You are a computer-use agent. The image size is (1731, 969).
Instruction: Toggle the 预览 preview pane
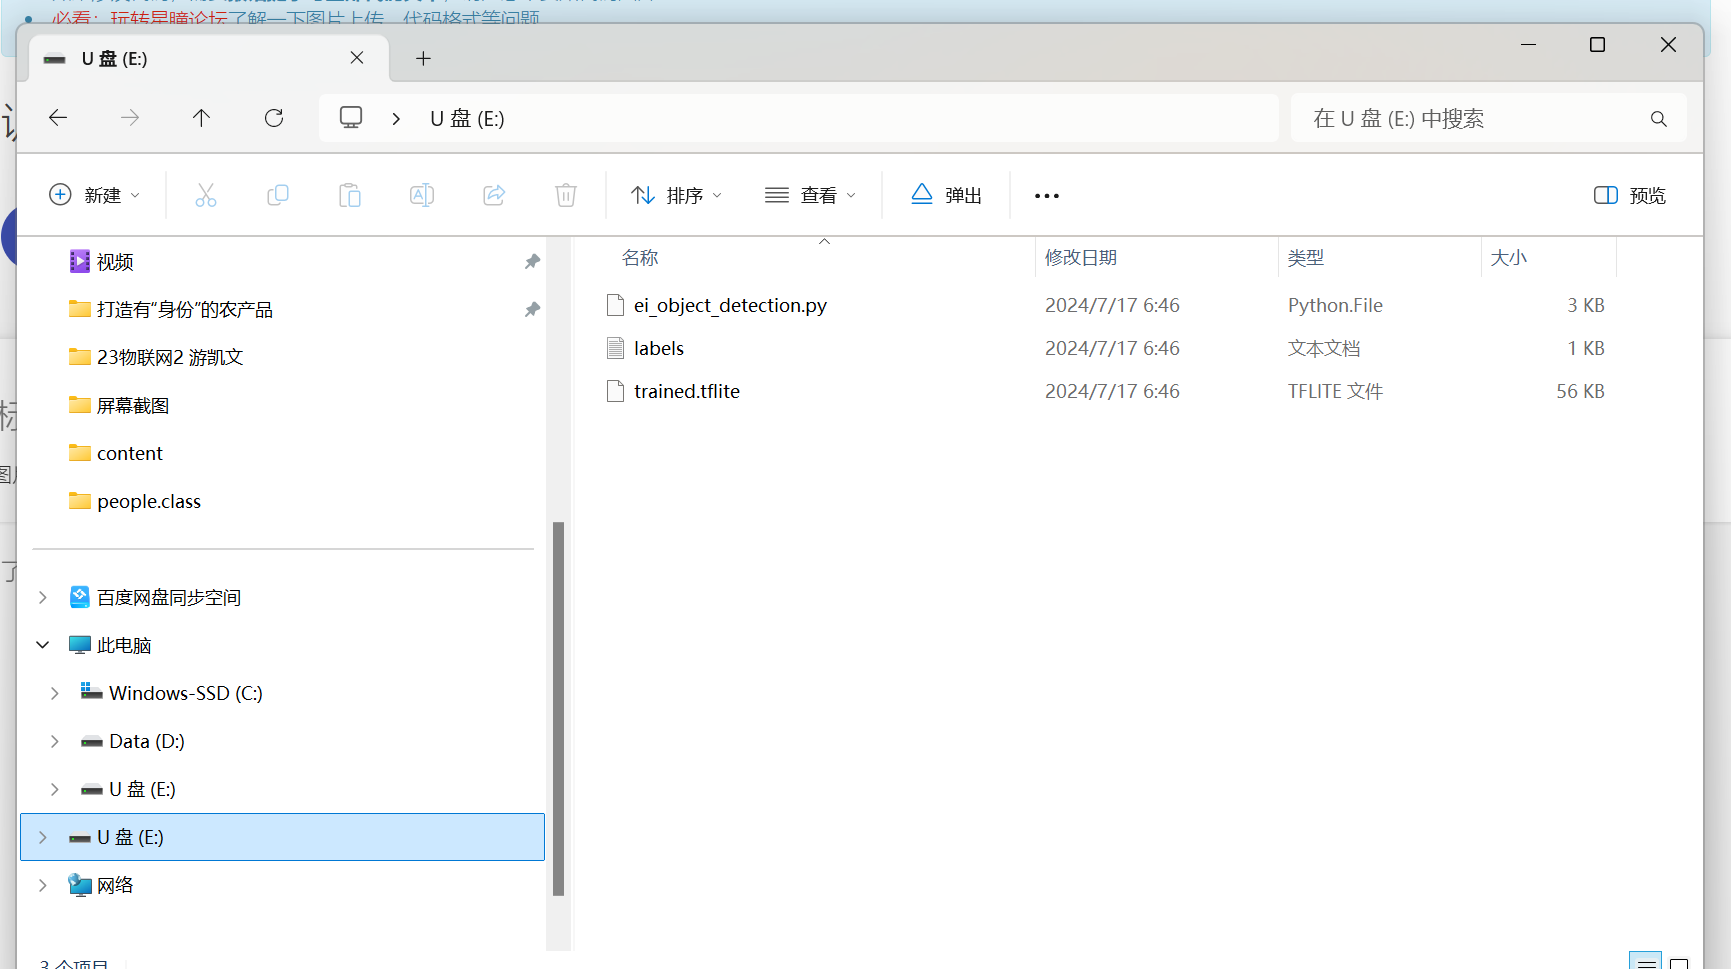pyautogui.click(x=1630, y=195)
